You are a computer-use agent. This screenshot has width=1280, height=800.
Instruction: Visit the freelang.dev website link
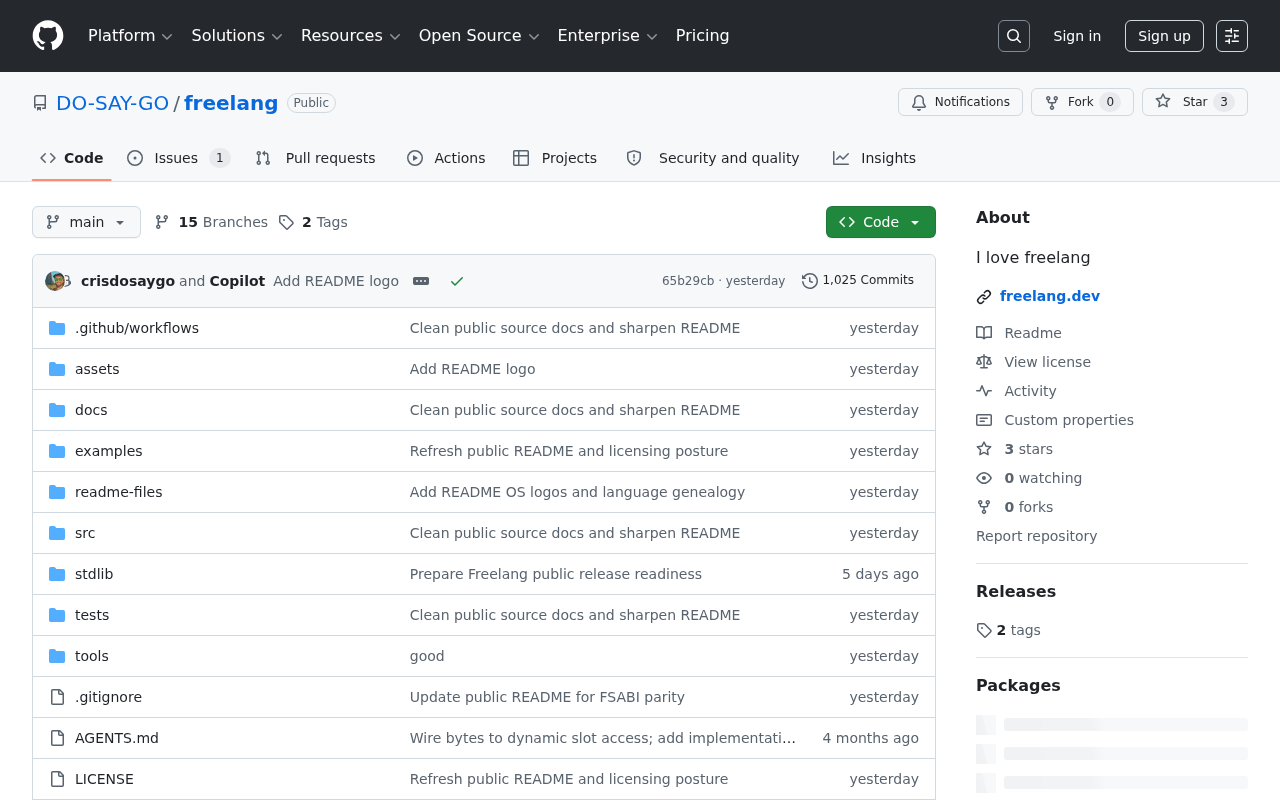coord(1050,296)
